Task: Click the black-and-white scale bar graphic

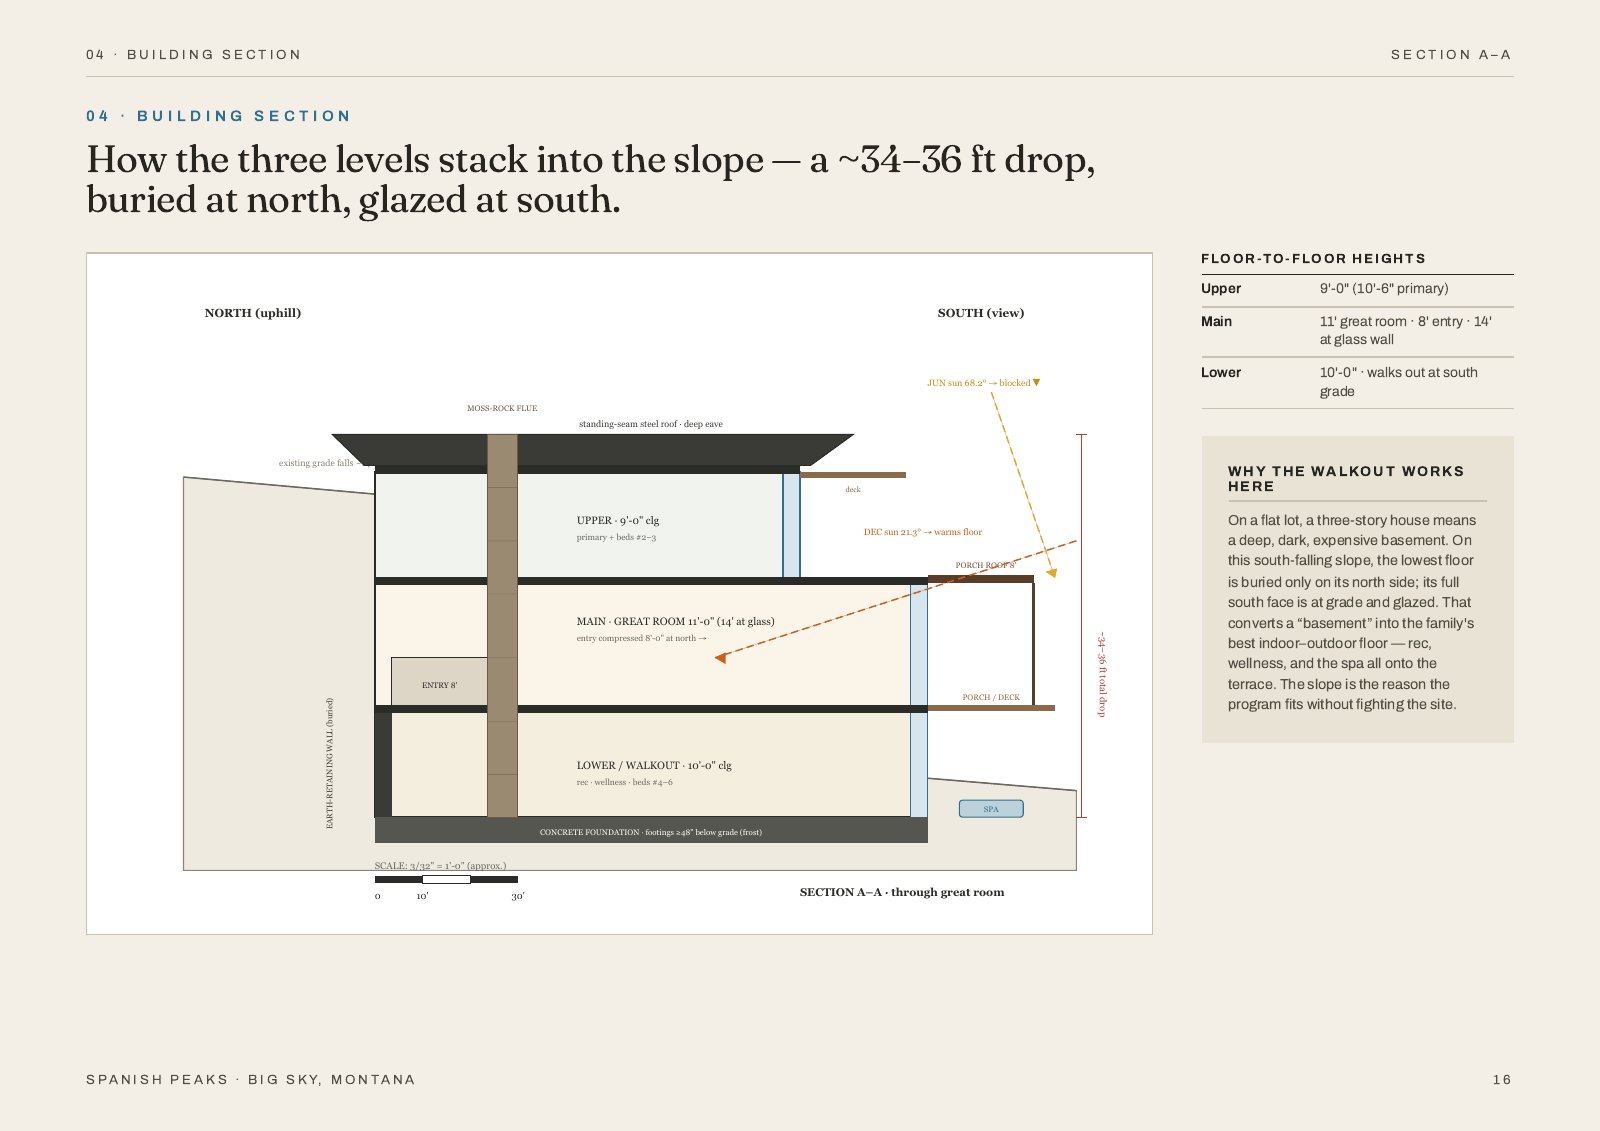Action: coord(446,880)
